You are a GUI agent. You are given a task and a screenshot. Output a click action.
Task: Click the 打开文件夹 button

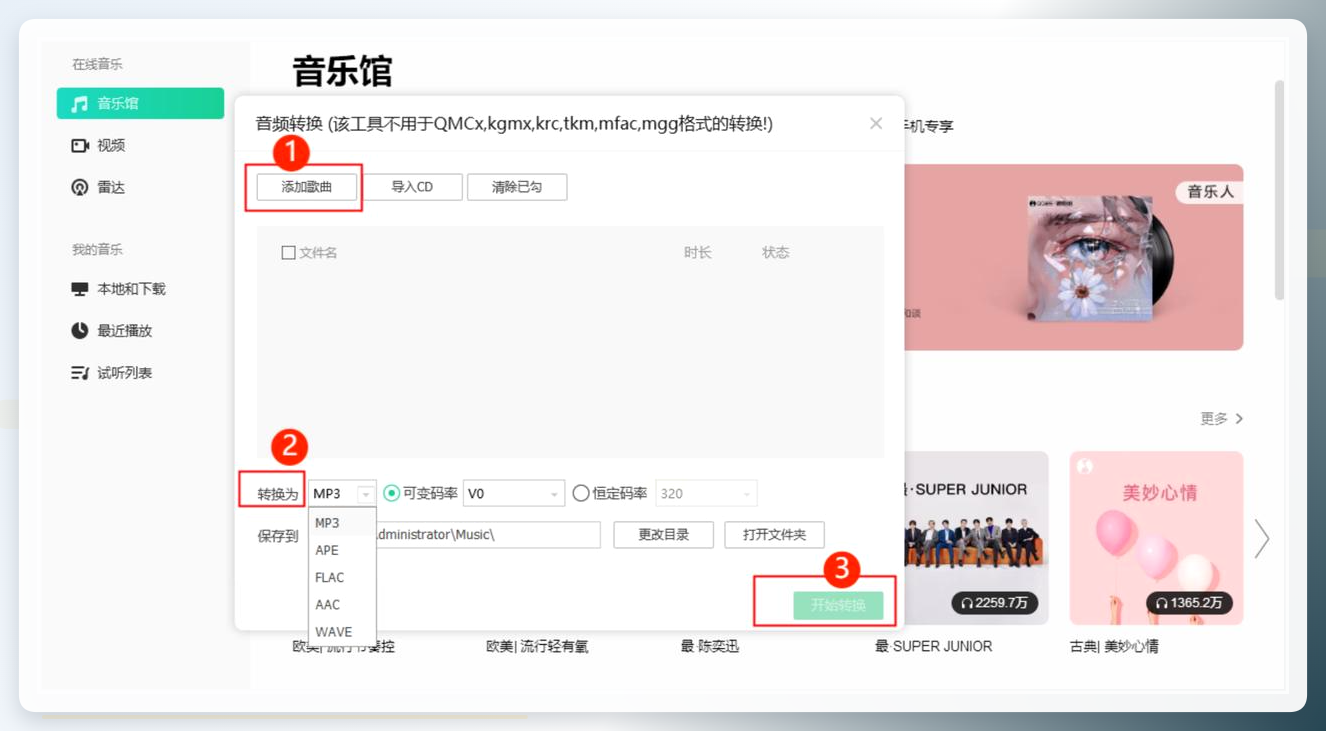coord(775,535)
